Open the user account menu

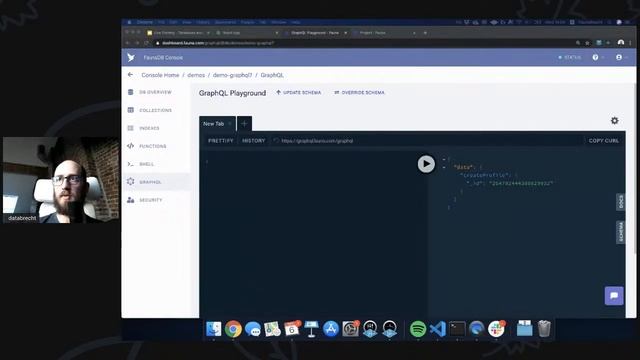click(619, 58)
